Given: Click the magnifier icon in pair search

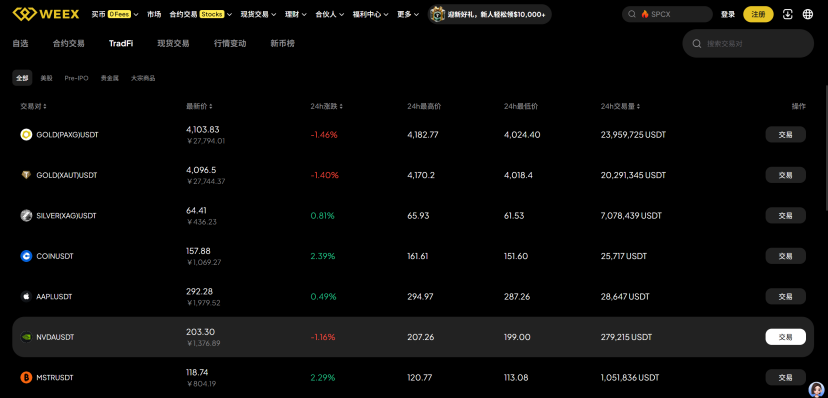Looking at the screenshot, I should click(x=697, y=44).
